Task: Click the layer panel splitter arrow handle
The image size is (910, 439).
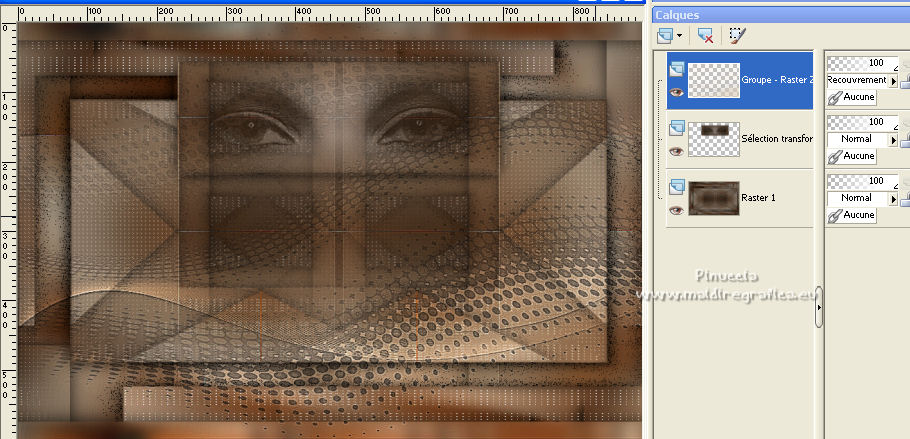Action: tap(819, 307)
